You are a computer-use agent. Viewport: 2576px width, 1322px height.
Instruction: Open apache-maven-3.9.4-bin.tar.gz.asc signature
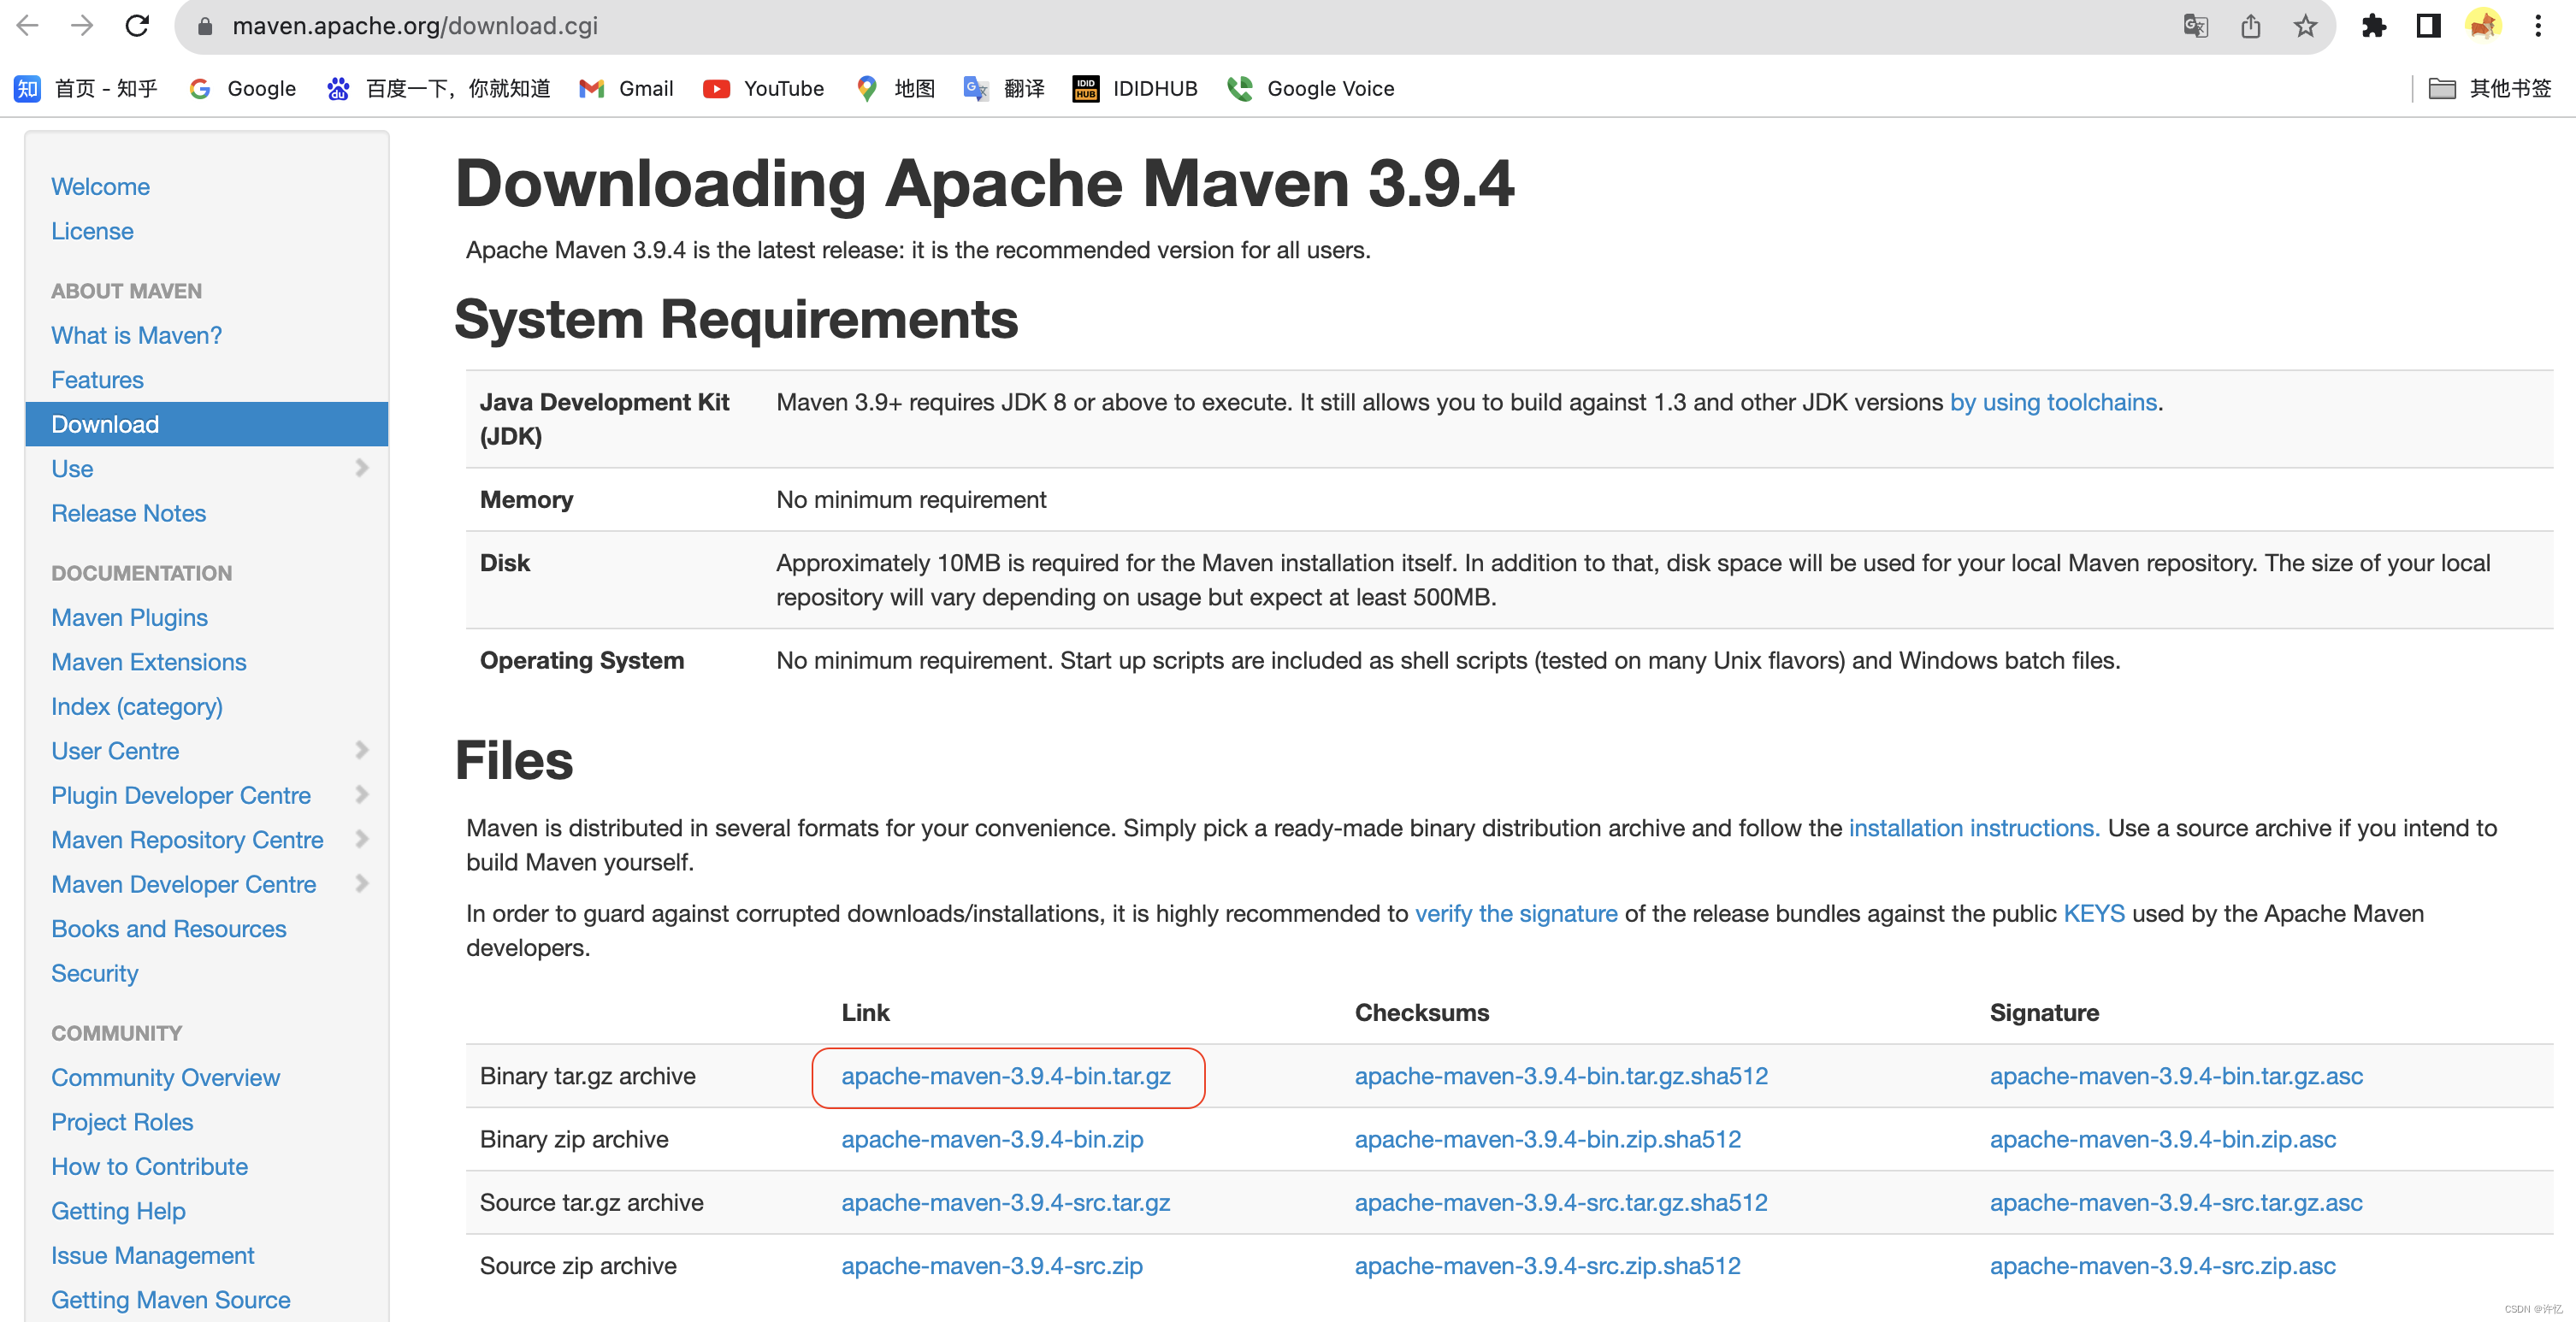(2176, 1076)
